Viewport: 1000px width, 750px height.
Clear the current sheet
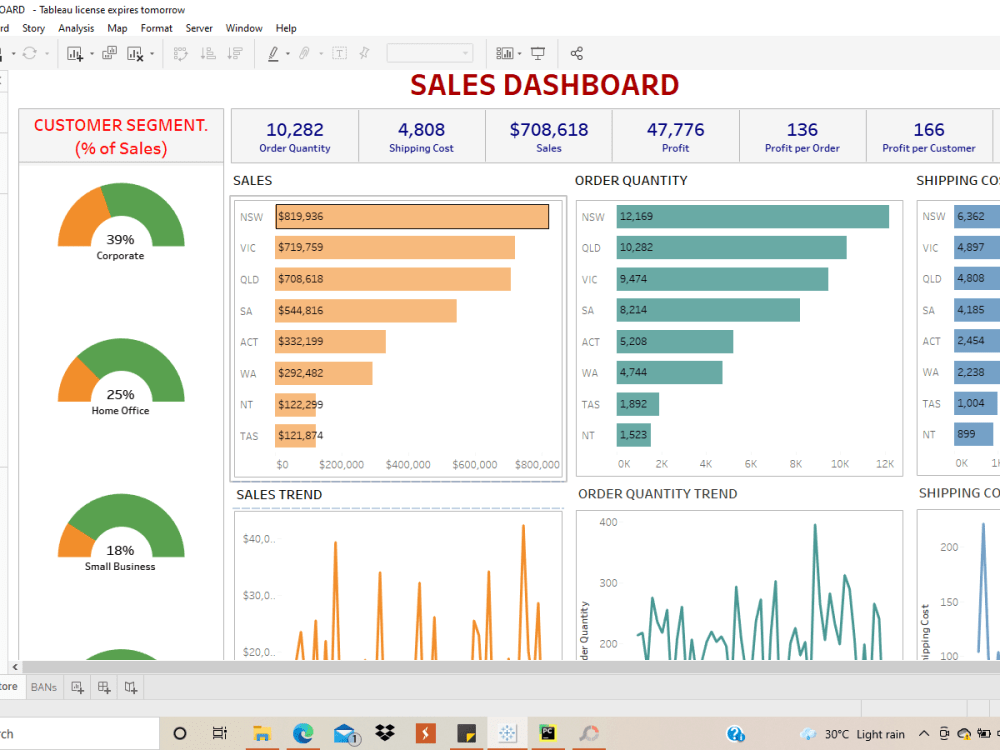137,53
